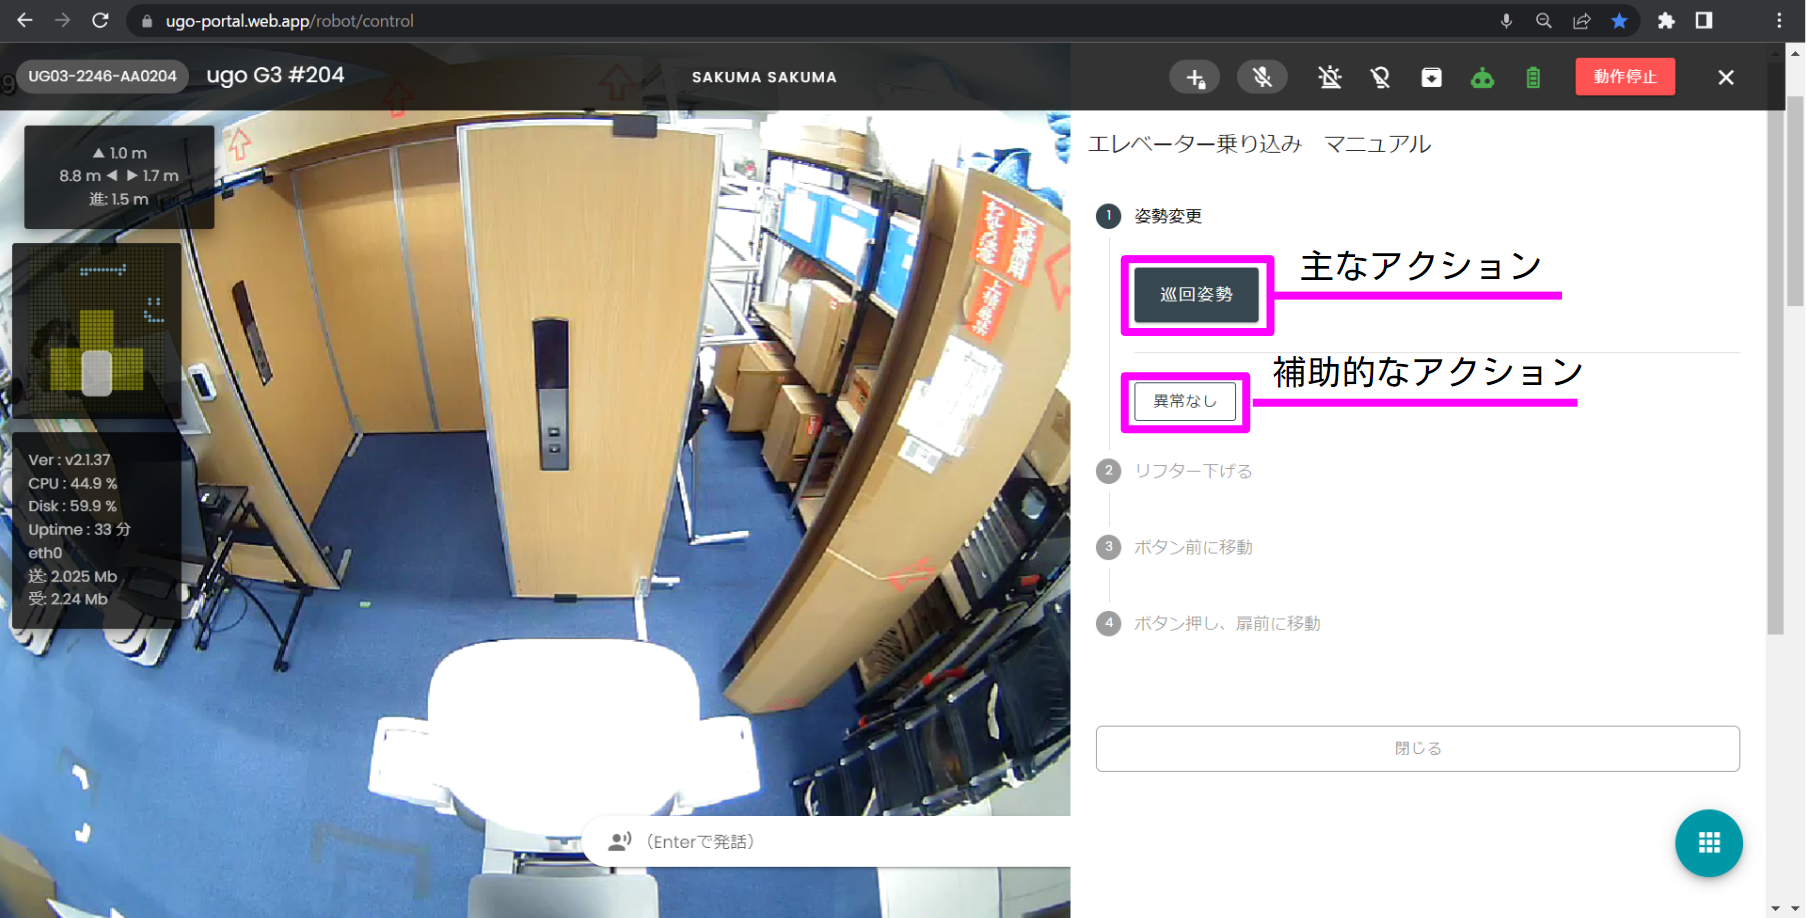Click the red 動作停止 stop button
The width and height of the screenshot is (1807, 918).
(1625, 77)
